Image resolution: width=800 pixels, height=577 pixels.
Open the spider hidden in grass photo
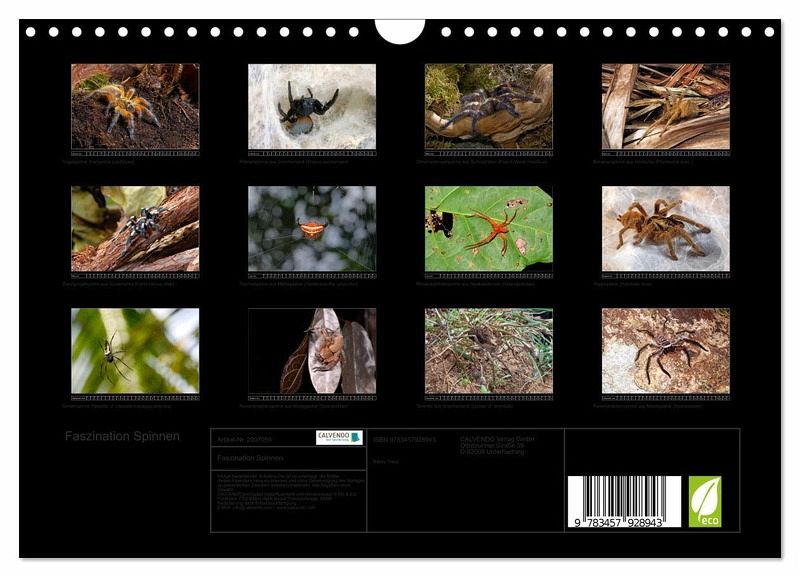tap(488, 350)
